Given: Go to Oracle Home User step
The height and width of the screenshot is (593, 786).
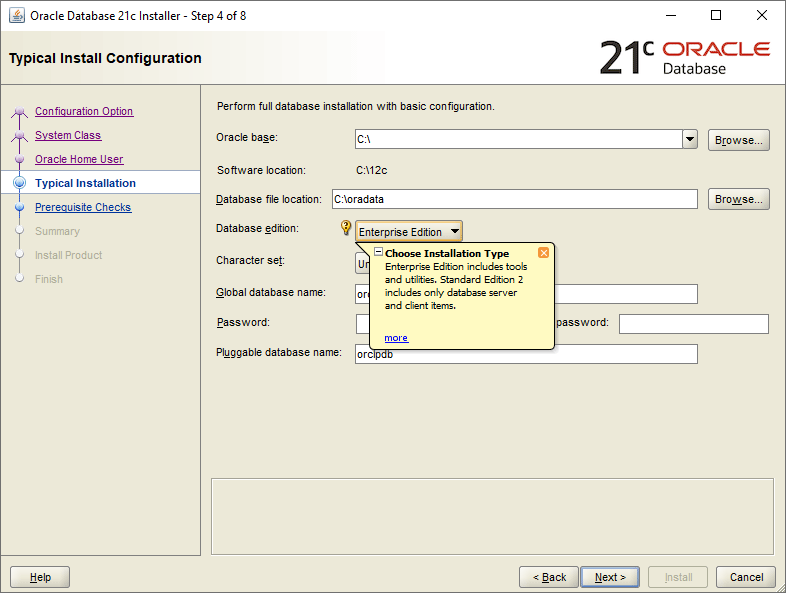Looking at the screenshot, I should point(79,159).
